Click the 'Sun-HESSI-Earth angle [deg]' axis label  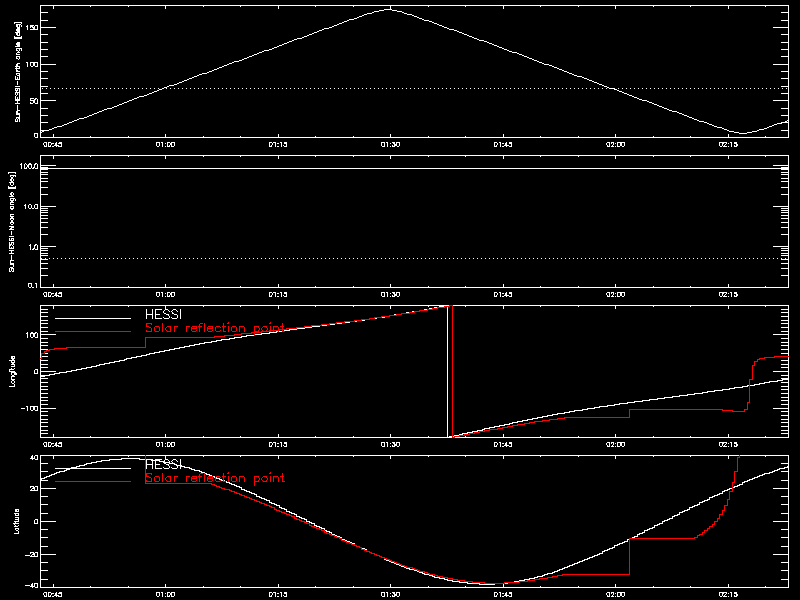pyautogui.click(x=18, y=71)
